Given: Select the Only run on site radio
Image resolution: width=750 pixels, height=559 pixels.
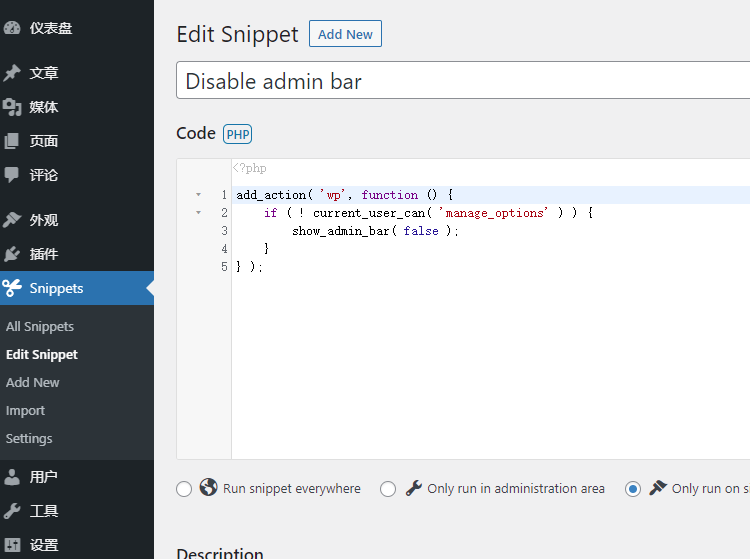Looking at the screenshot, I should coord(632,489).
